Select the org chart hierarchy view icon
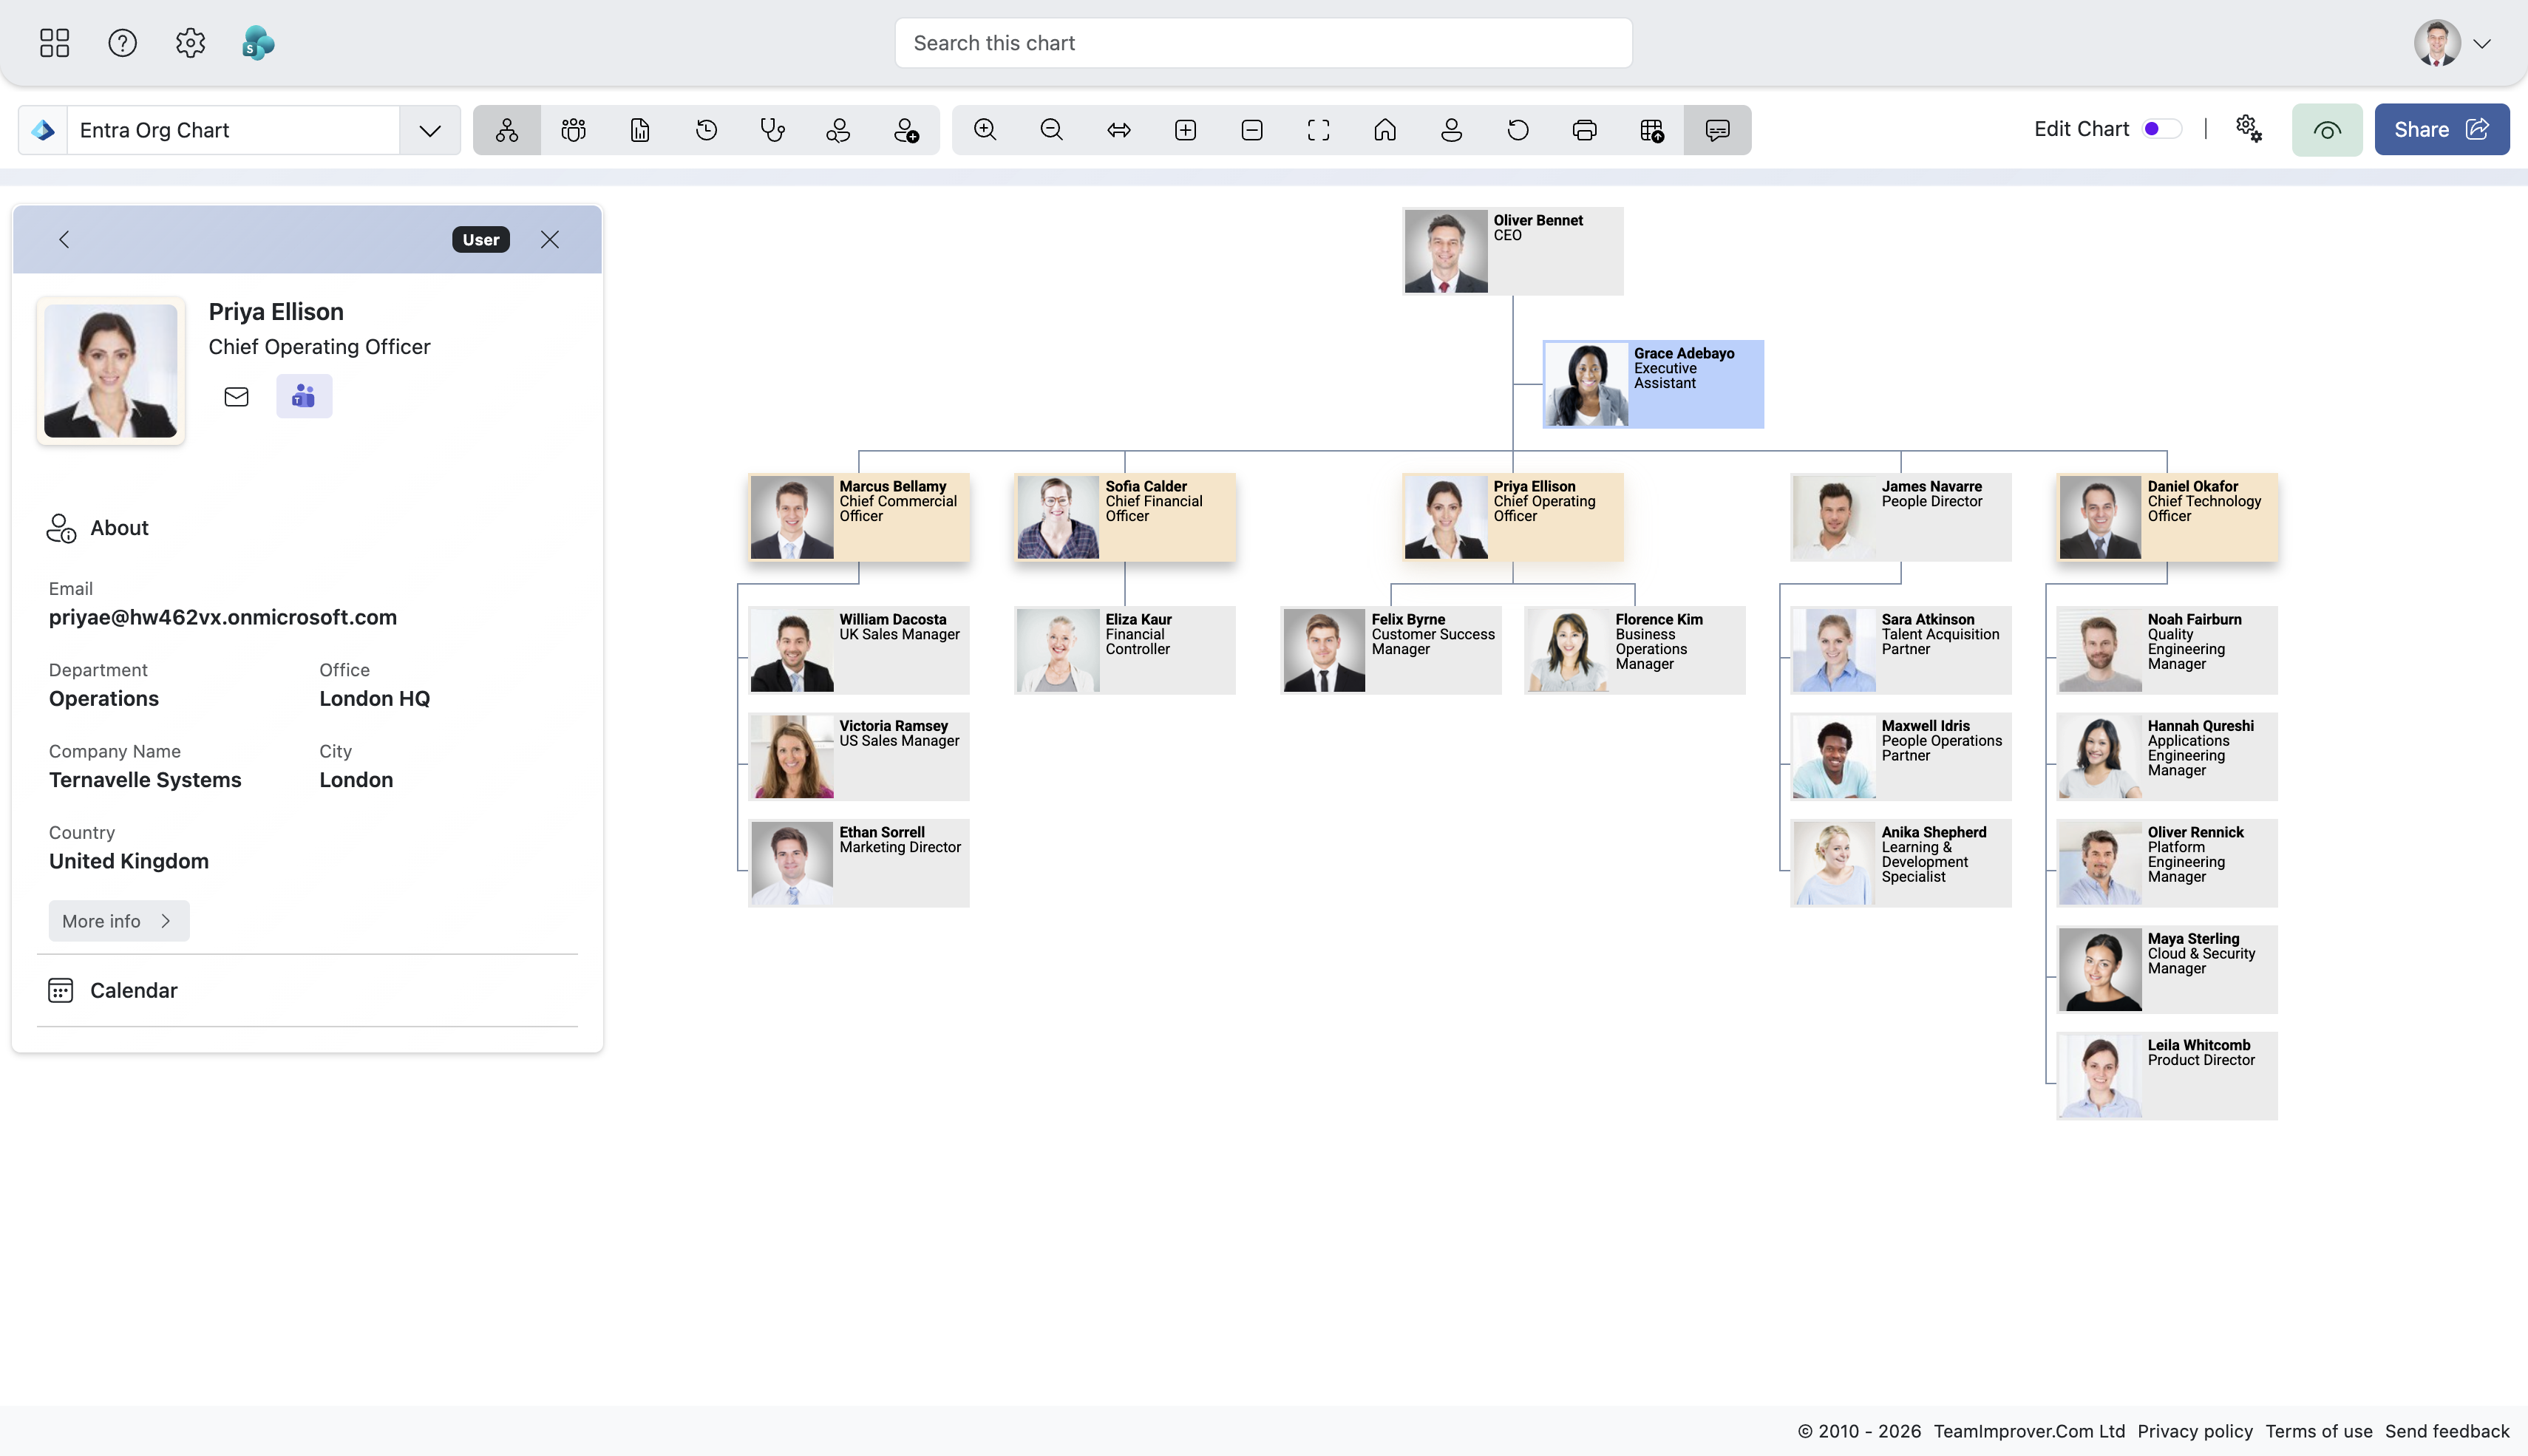 pyautogui.click(x=507, y=130)
